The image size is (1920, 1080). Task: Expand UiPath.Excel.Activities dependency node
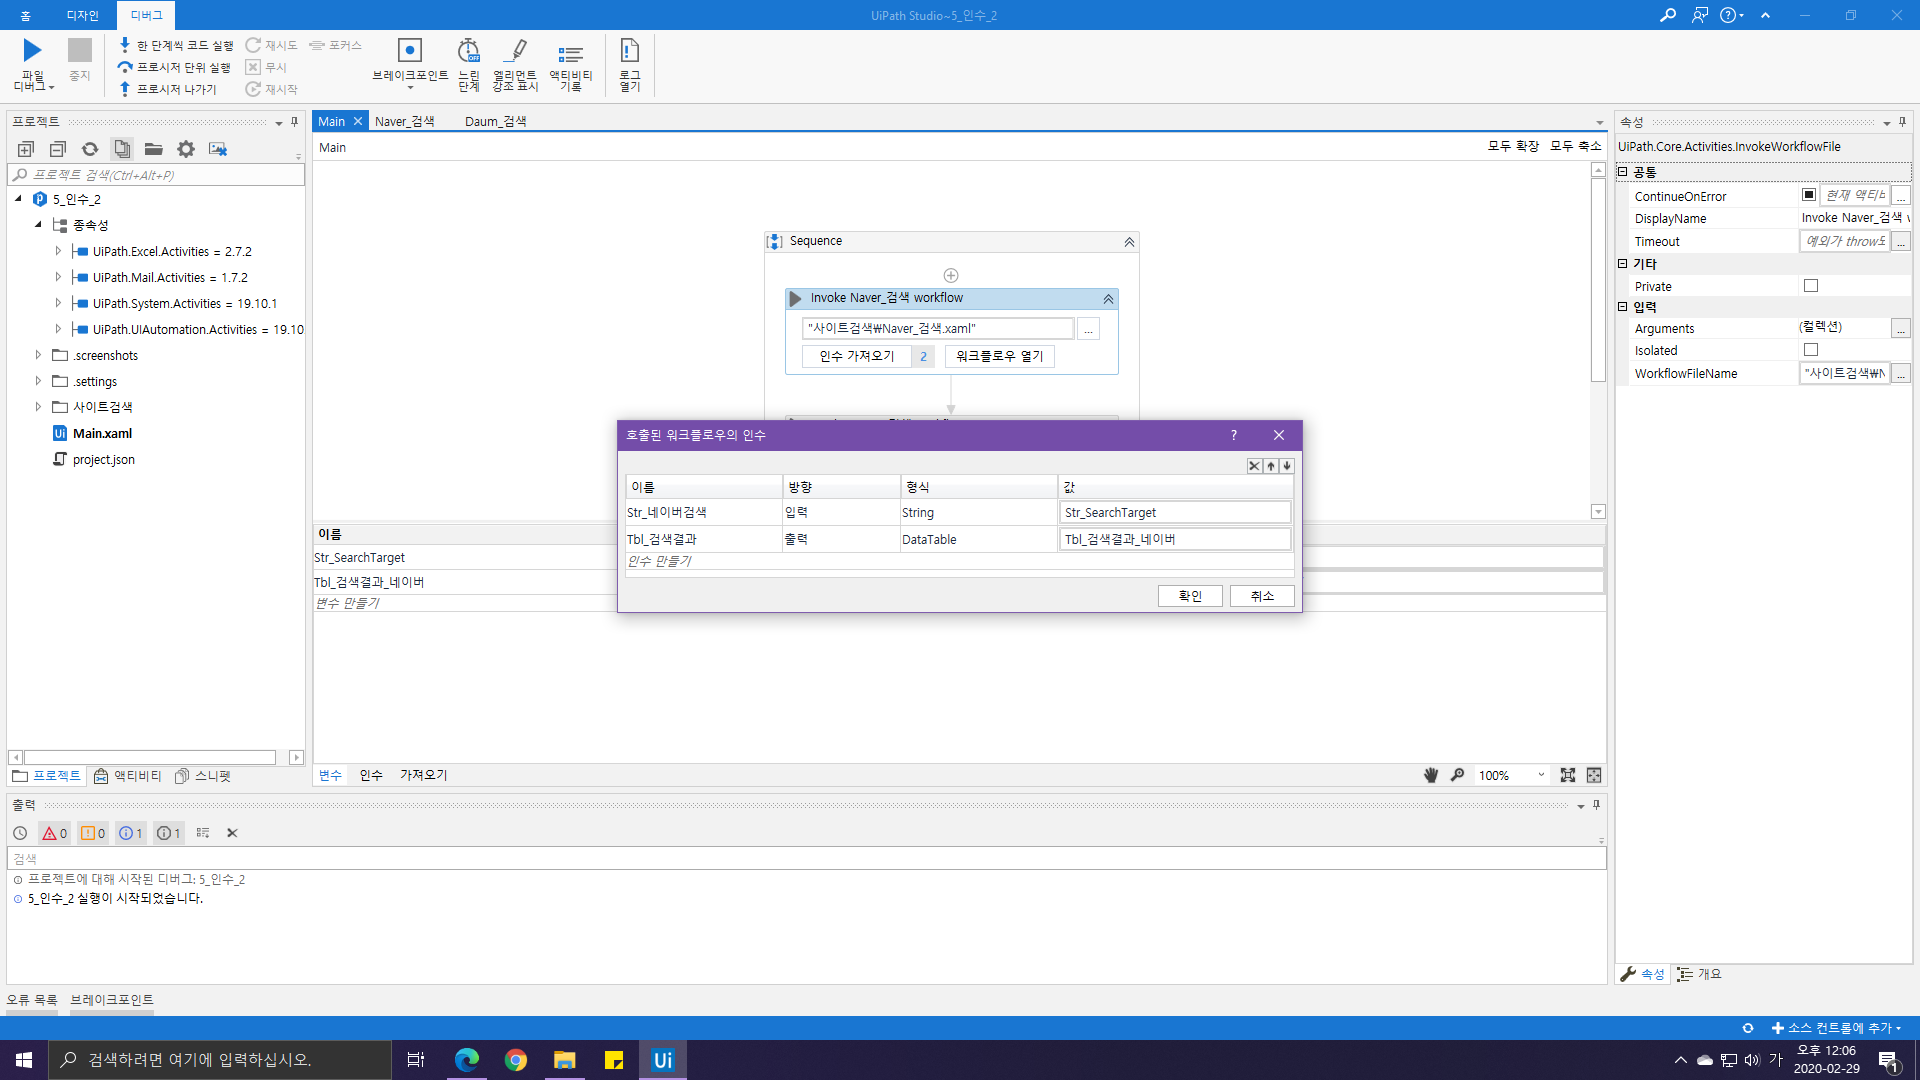[x=58, y=251]
